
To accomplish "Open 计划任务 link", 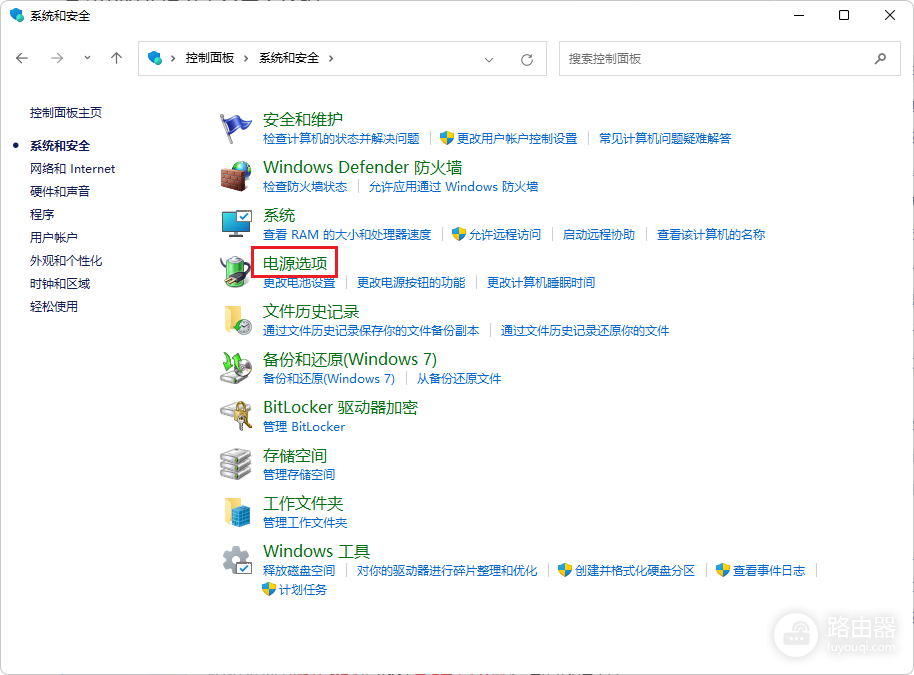I will pos(303,590).
